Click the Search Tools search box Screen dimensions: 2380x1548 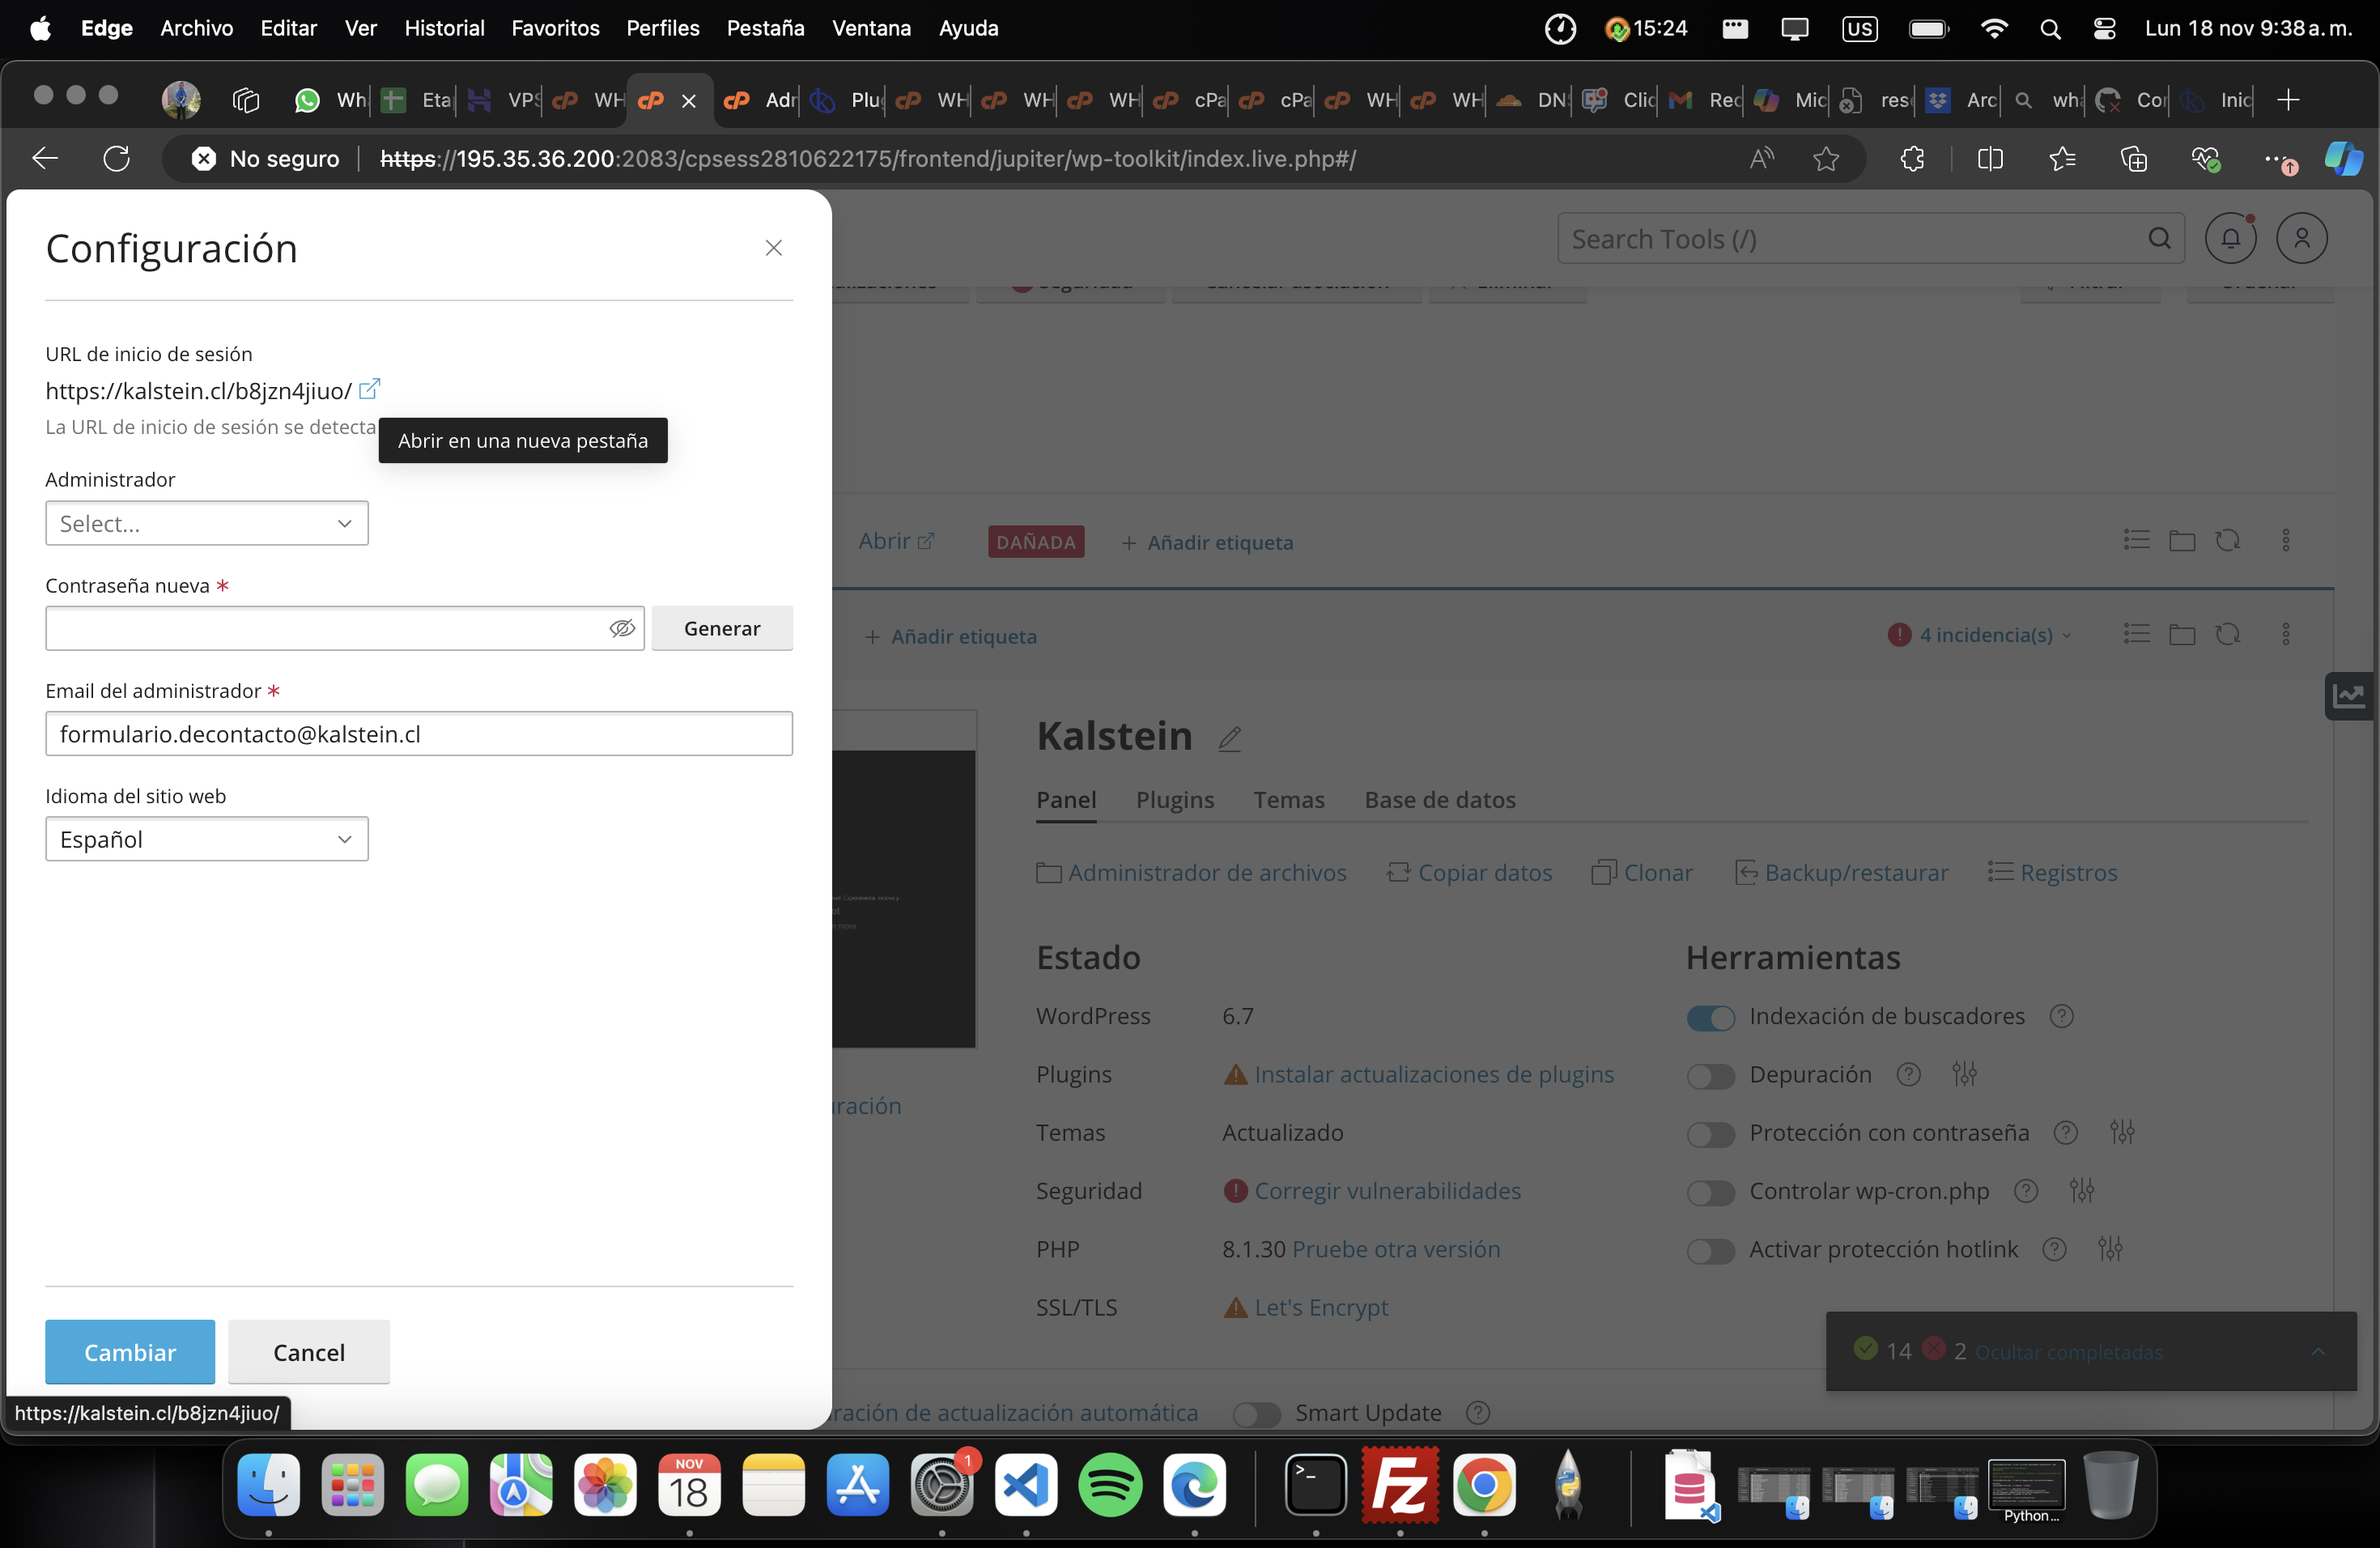[1871, 239]
